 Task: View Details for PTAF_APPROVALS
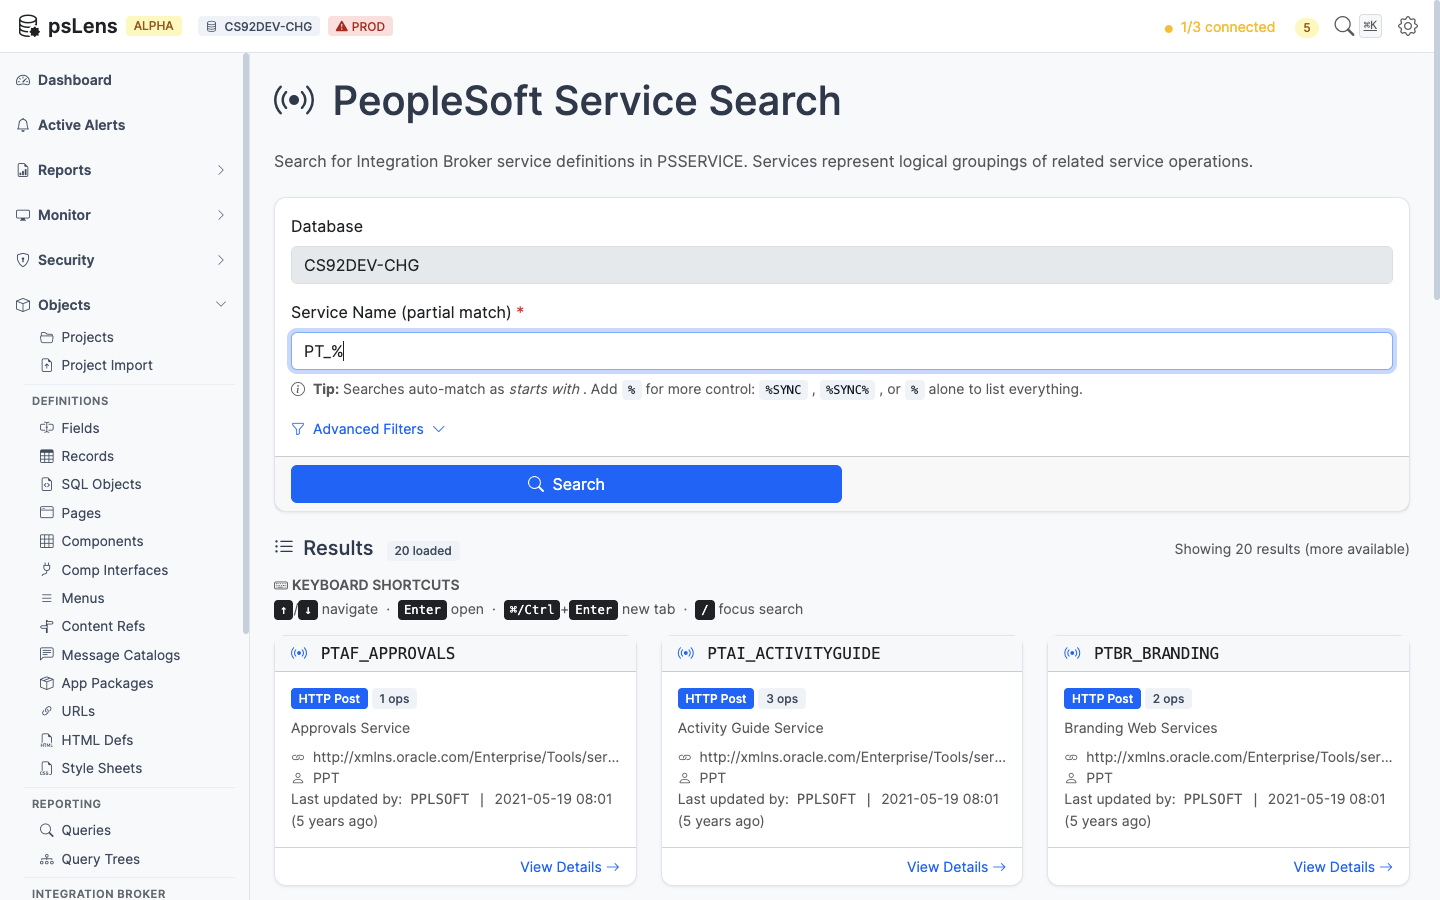pyautogui.click(x=570, y=867)
